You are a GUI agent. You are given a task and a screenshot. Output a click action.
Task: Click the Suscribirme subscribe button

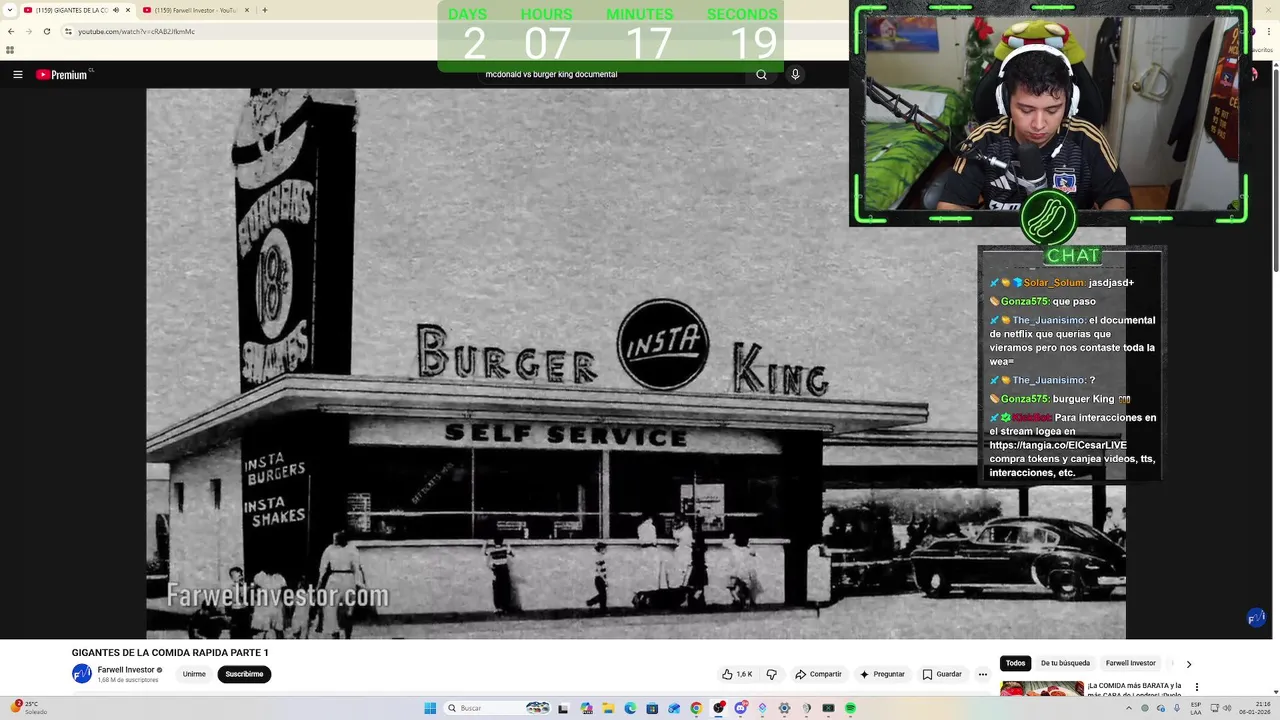point(244,674)
